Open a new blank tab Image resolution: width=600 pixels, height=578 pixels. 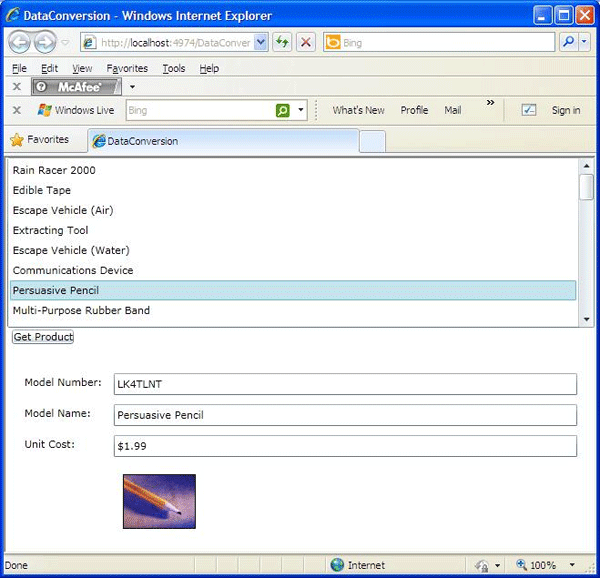(372, 142)
